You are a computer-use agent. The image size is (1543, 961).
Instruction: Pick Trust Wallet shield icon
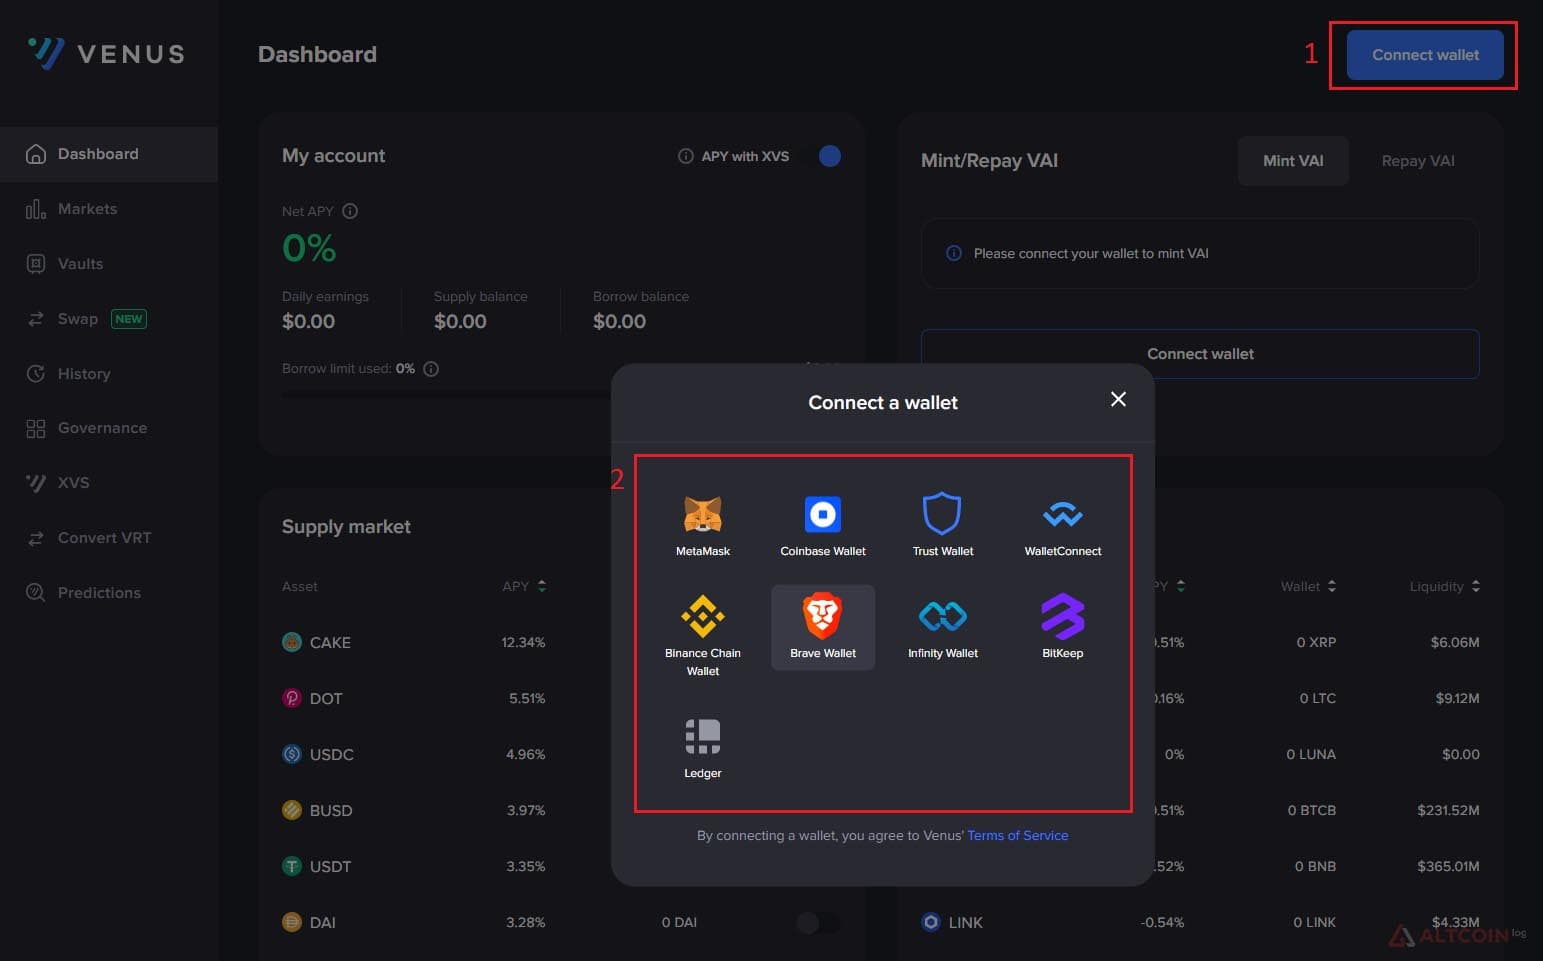942,514
